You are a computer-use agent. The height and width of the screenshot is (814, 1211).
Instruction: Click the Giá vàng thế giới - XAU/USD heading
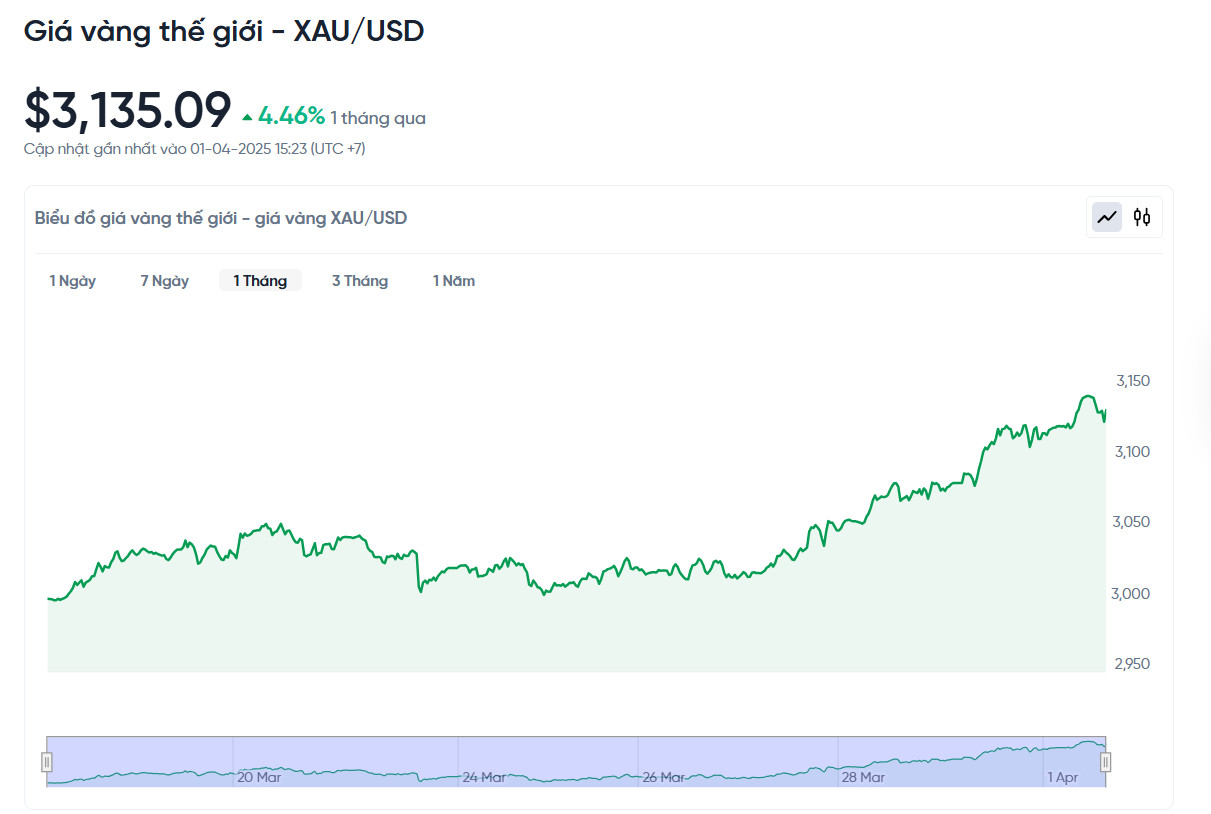click(x=224, y=31)
